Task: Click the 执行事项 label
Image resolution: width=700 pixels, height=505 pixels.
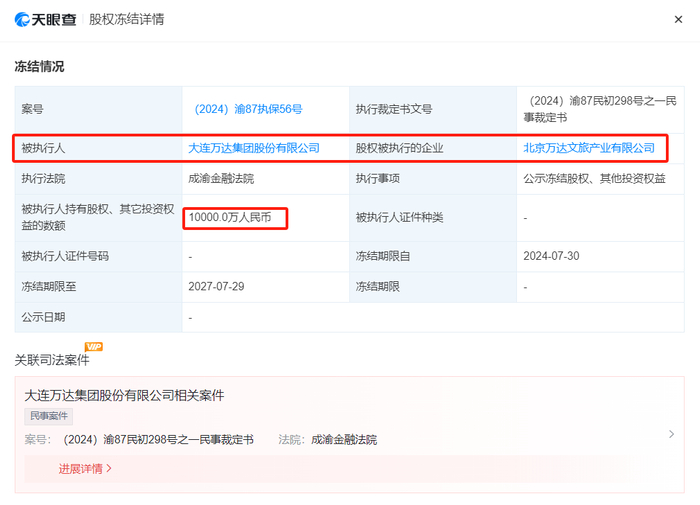Action: 378,179
